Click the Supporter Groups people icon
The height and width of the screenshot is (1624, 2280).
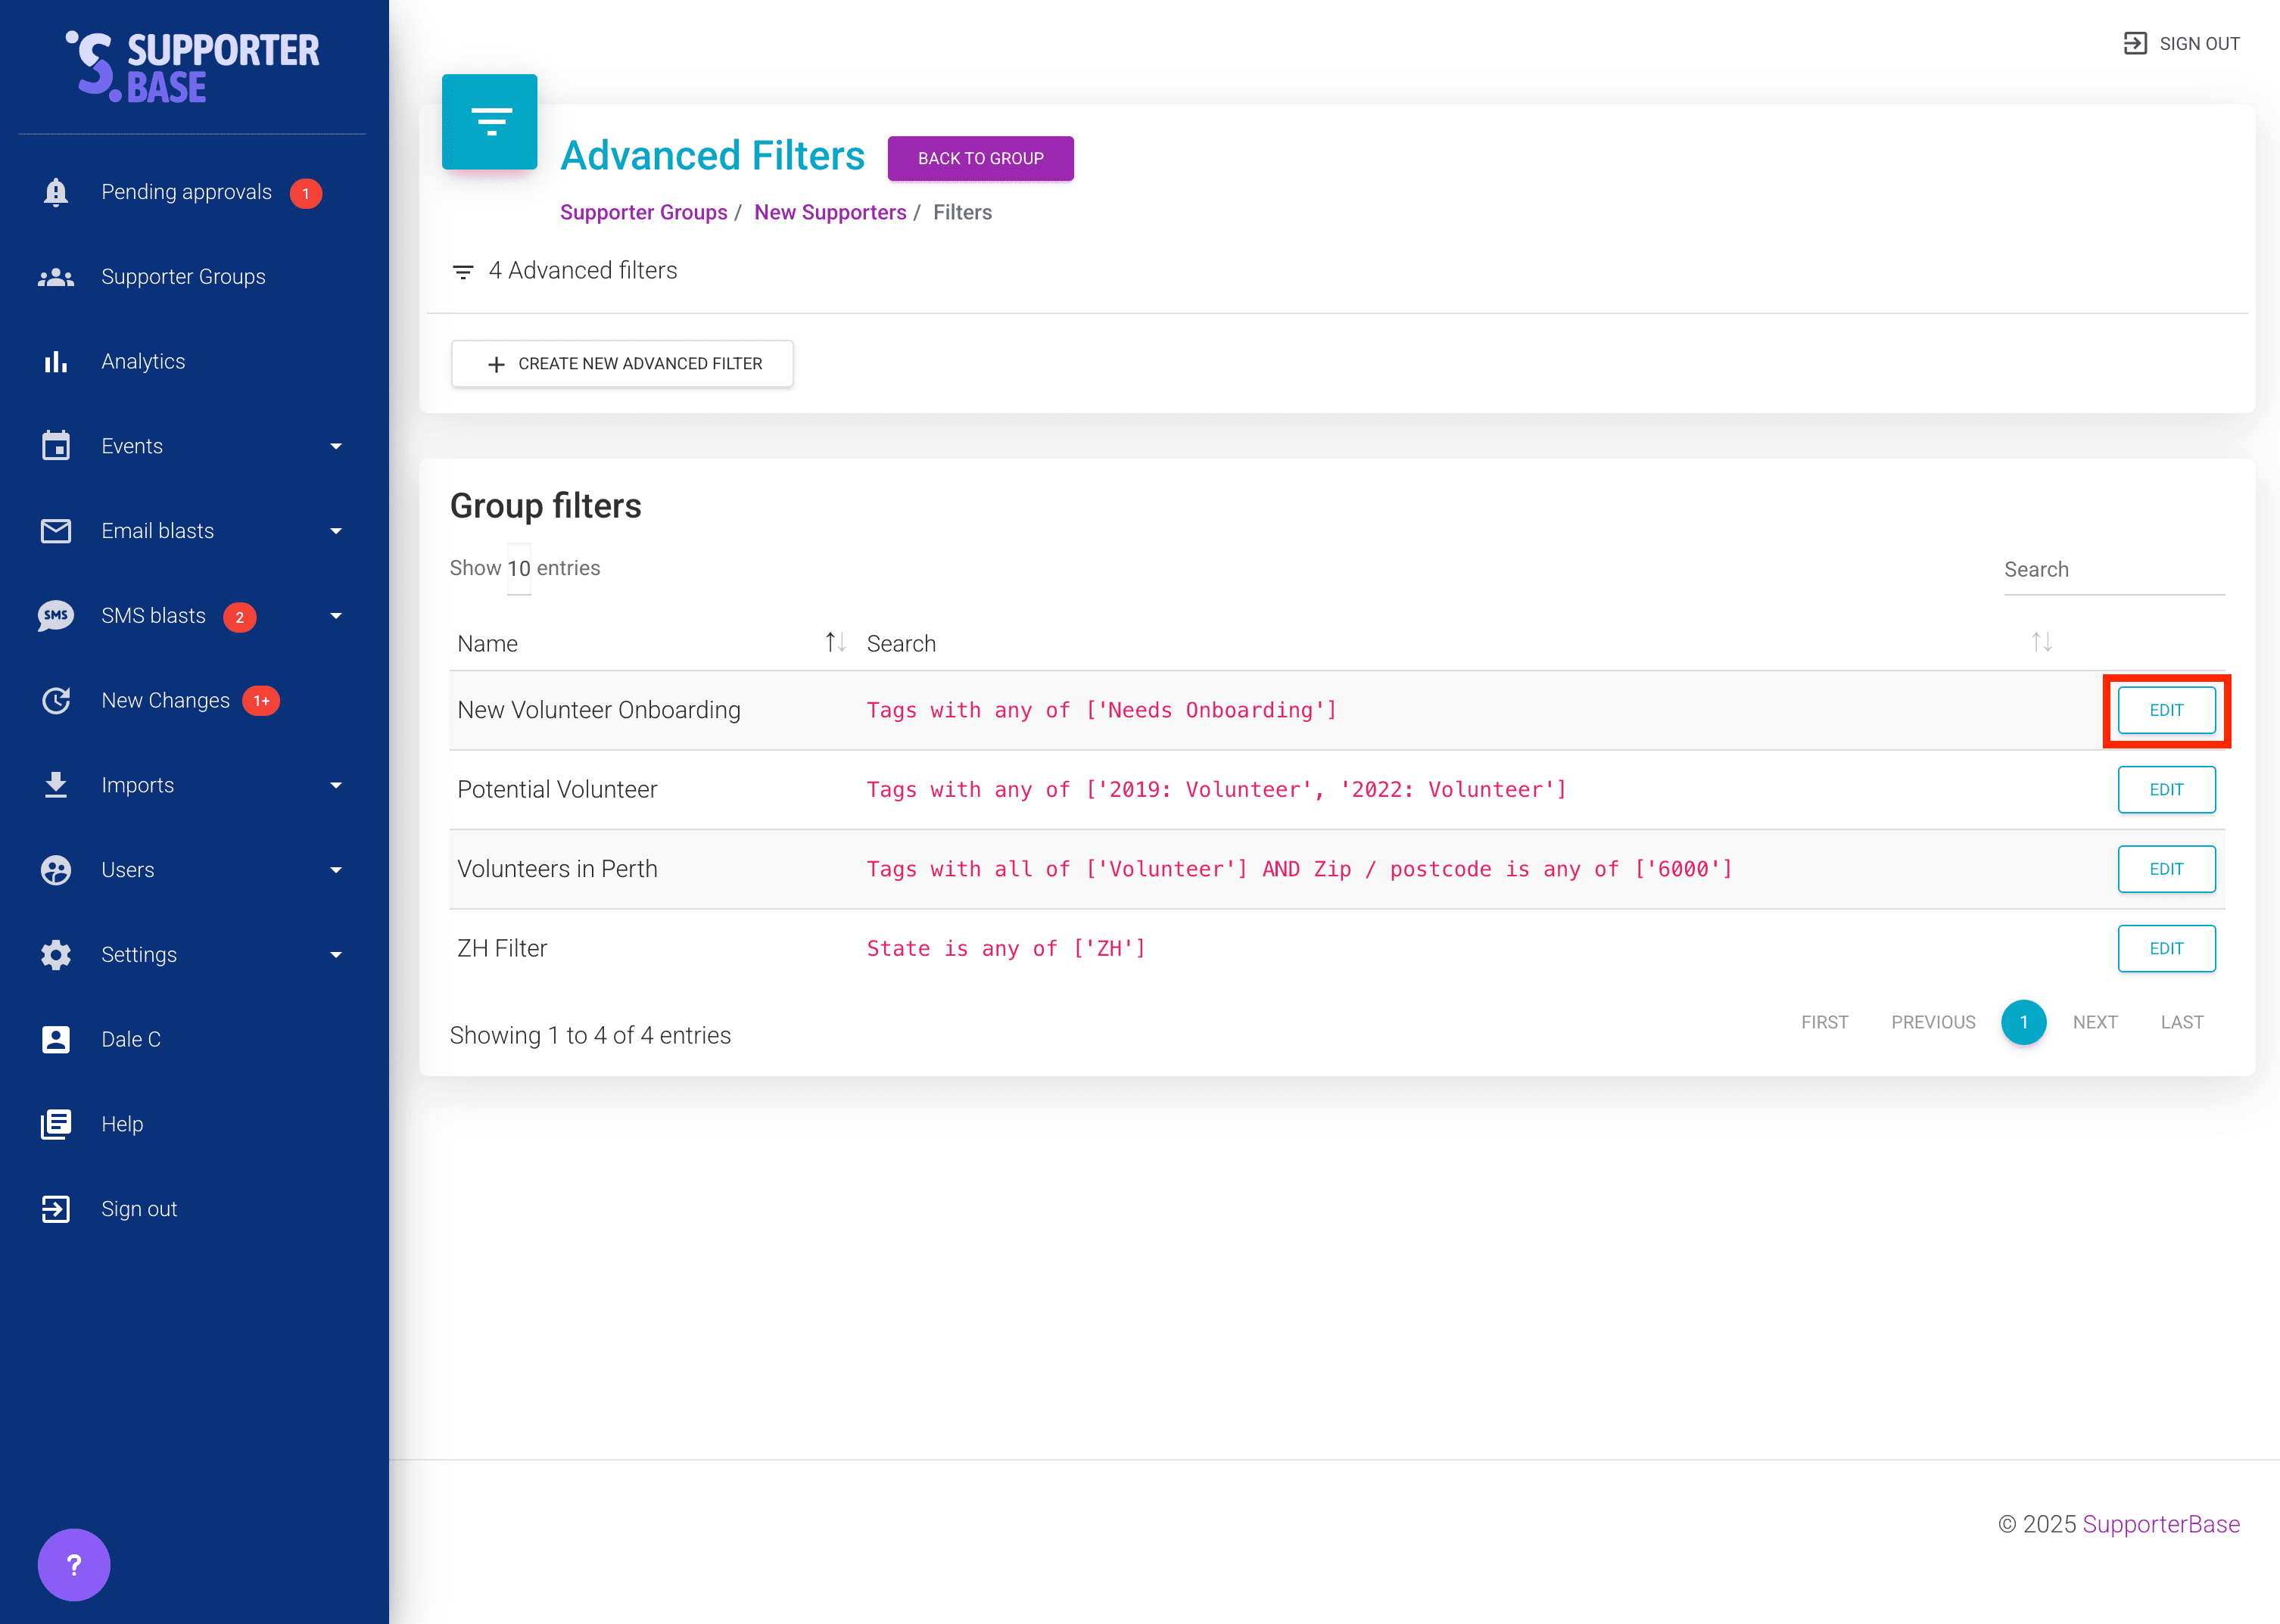pyautogui.click(x=56, y=277)
